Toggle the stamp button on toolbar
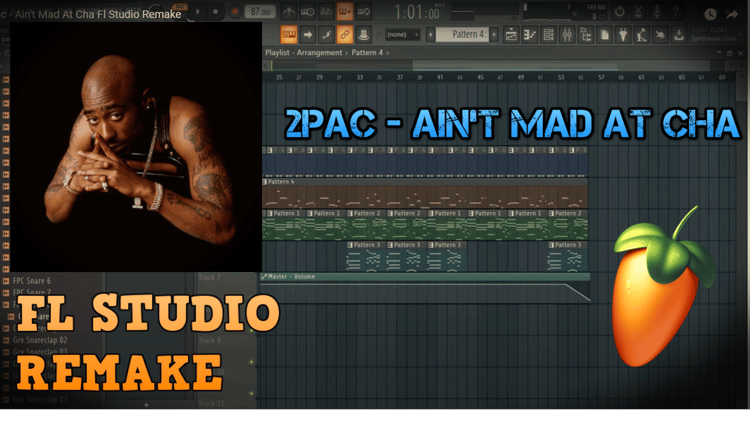The image size is (750, 421). click(x=364, y=34)
